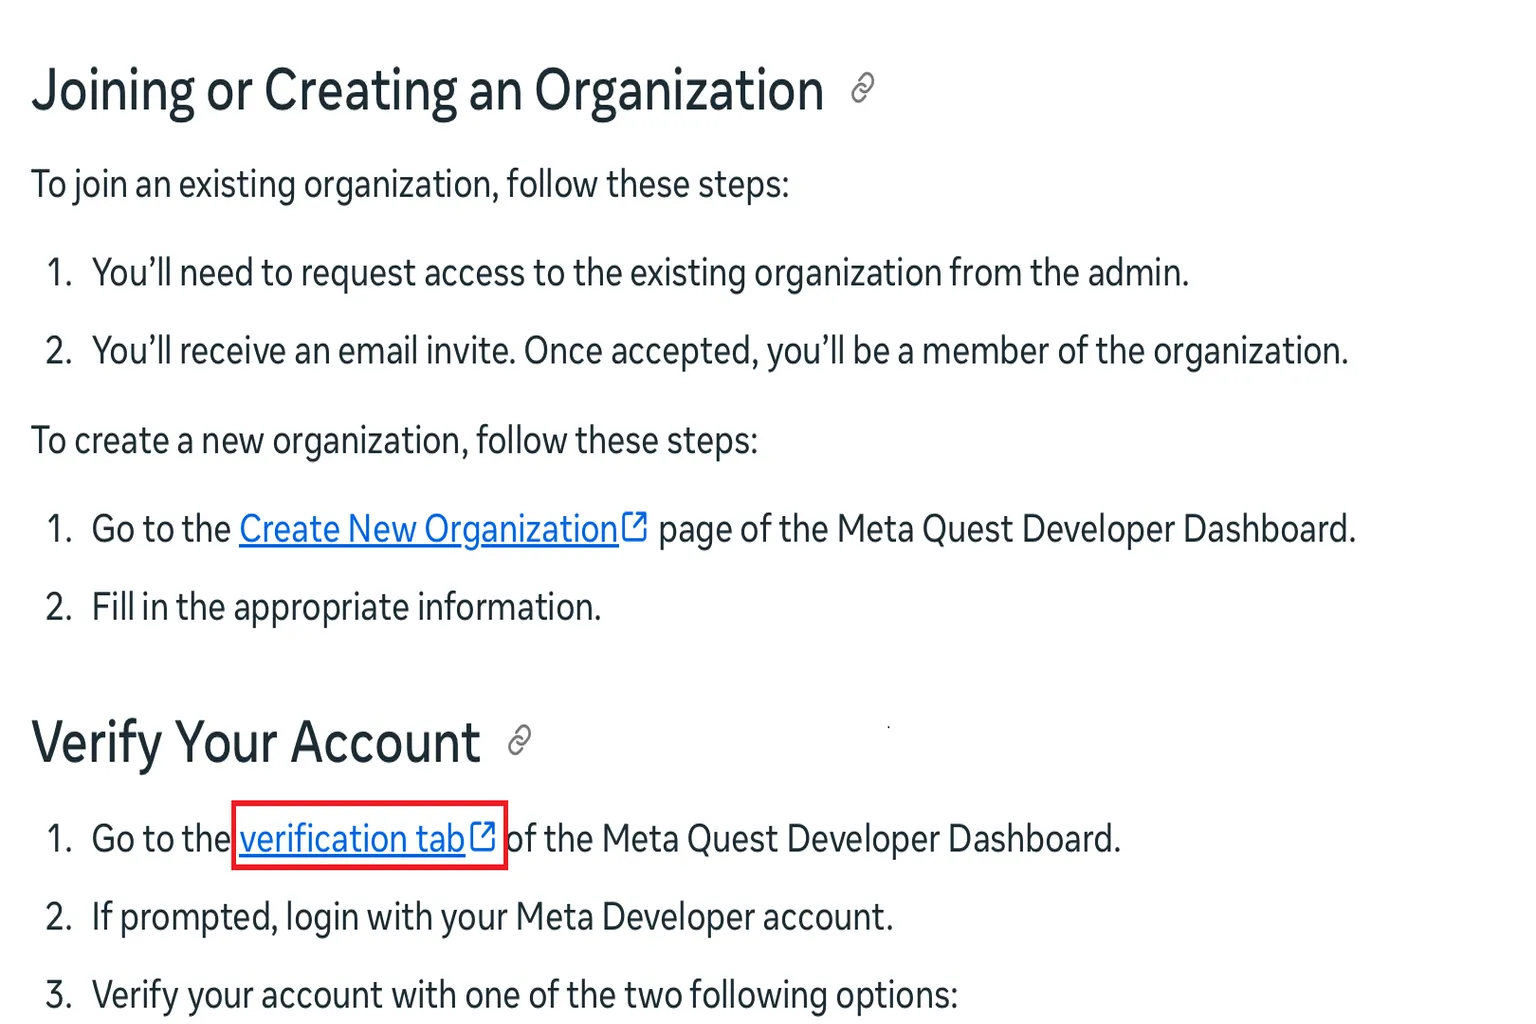This screenshot has height=1024, width=1536.
Task: Click text 'page of the Meta Quest Developer Dashboard.'
Action: [1007, 529]
